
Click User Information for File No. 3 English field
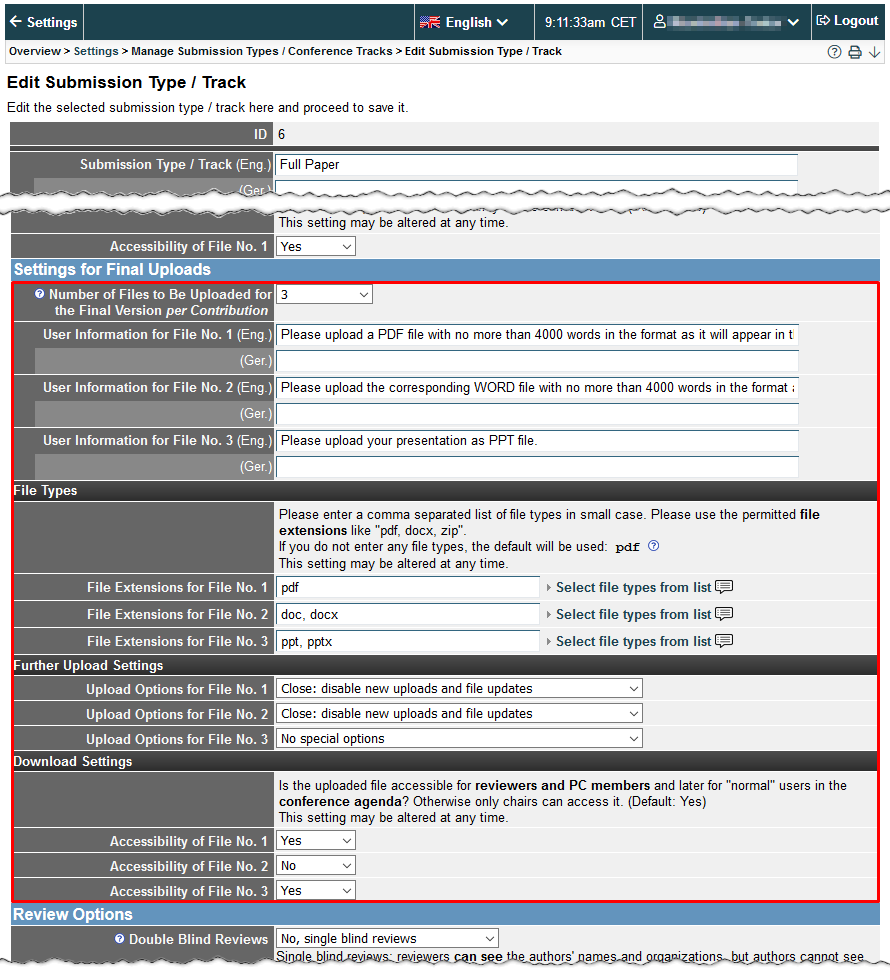click(x=537, y=441)
